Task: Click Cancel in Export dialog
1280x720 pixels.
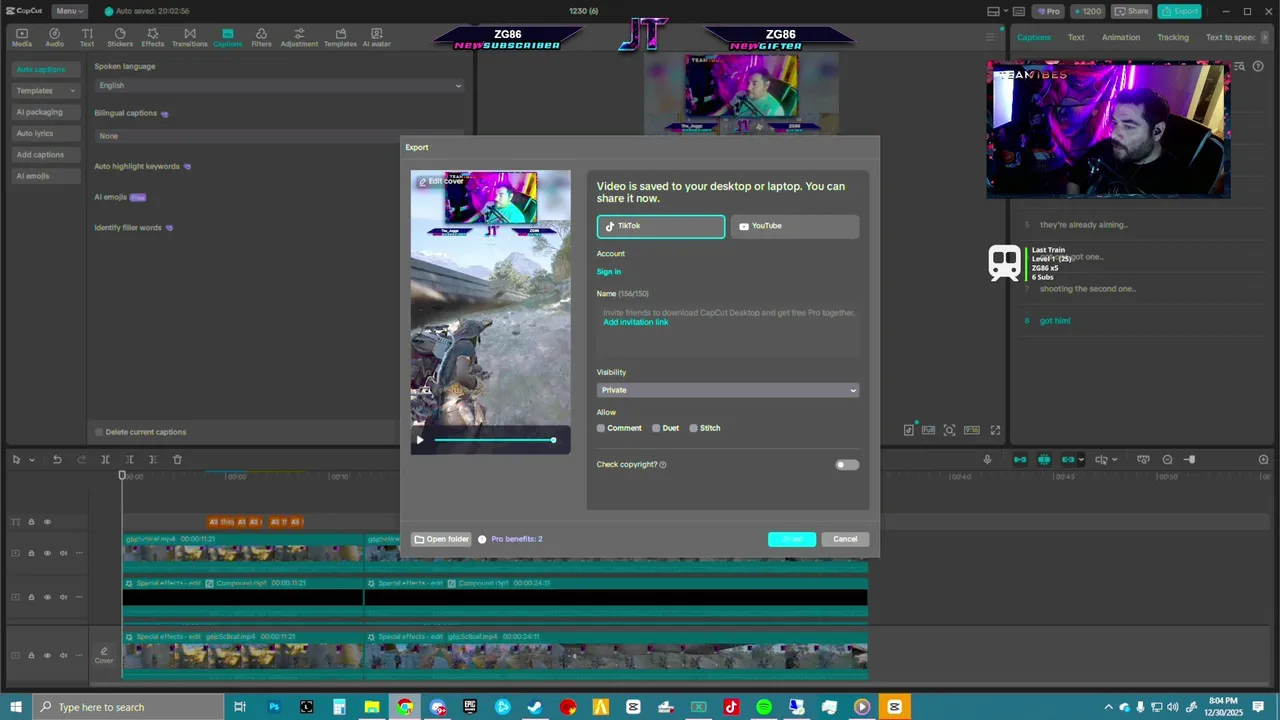Action: pos(845,539)
